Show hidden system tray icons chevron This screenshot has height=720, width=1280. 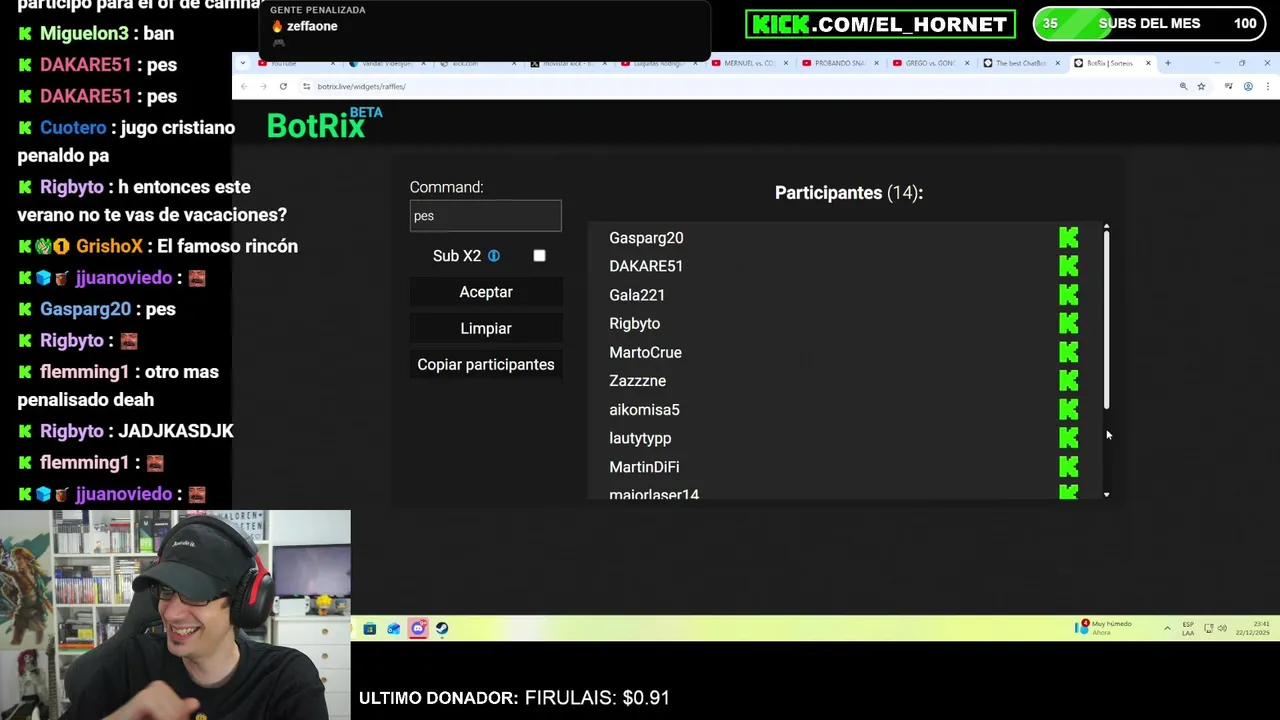[x=1167, y=628]
